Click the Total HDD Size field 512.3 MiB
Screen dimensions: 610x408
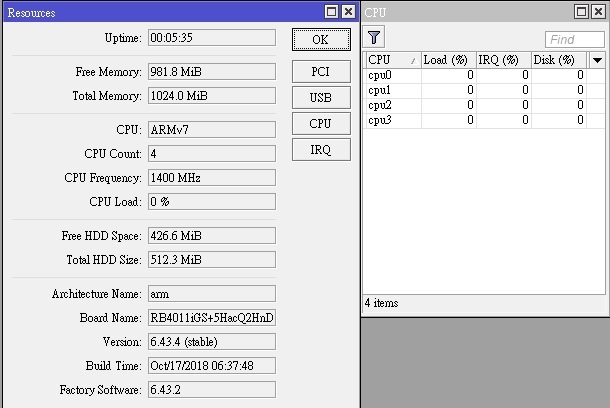[x=212, y=259]
